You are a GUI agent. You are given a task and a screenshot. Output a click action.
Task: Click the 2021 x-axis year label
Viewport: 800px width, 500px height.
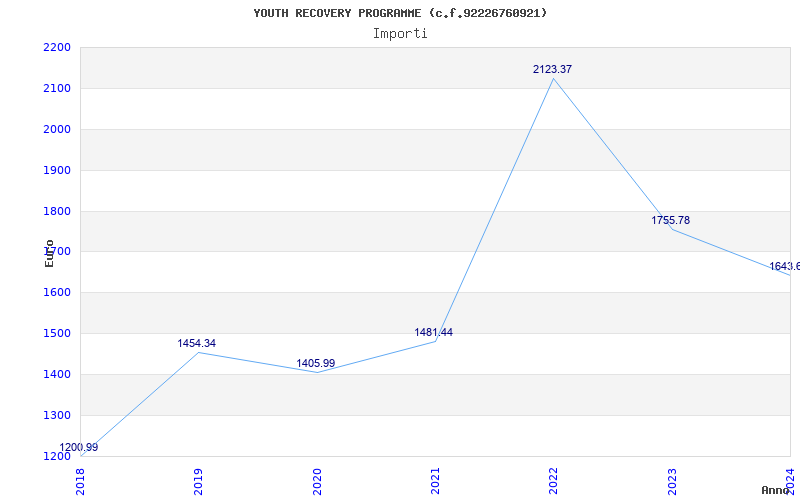tap(435, 482)
